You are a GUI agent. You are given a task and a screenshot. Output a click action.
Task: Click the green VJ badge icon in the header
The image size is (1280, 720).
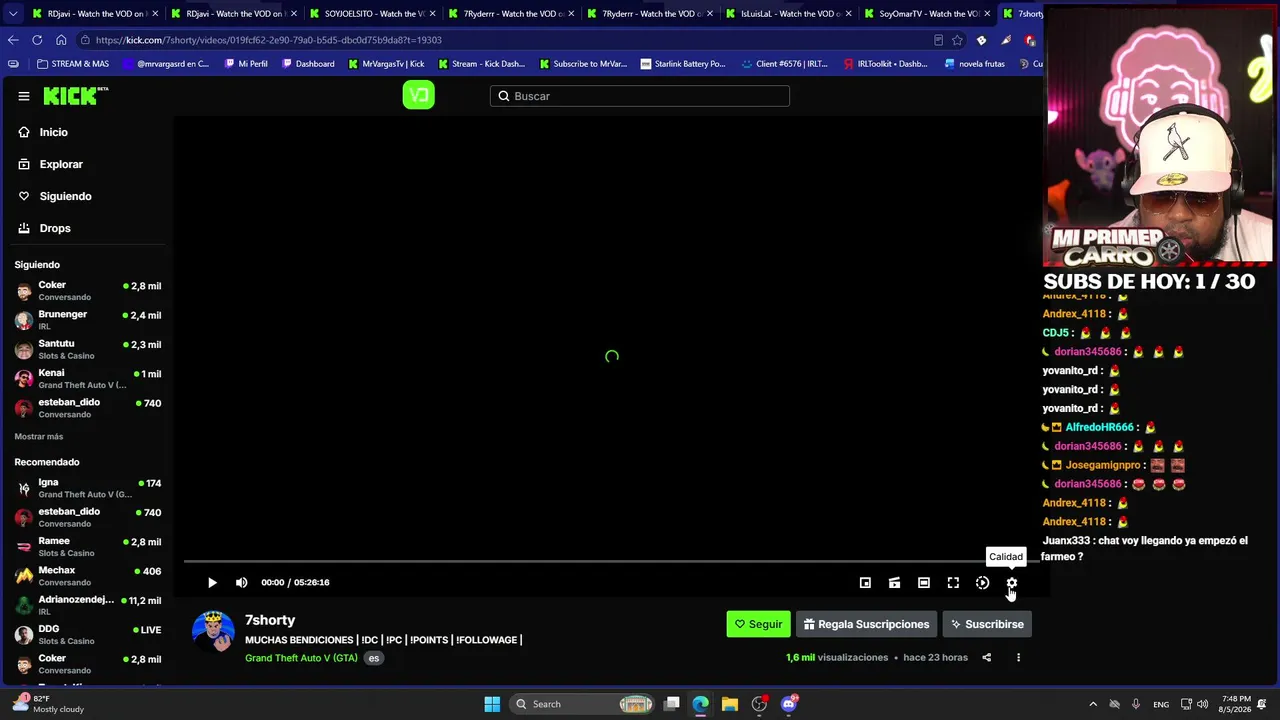click(418, 95)
